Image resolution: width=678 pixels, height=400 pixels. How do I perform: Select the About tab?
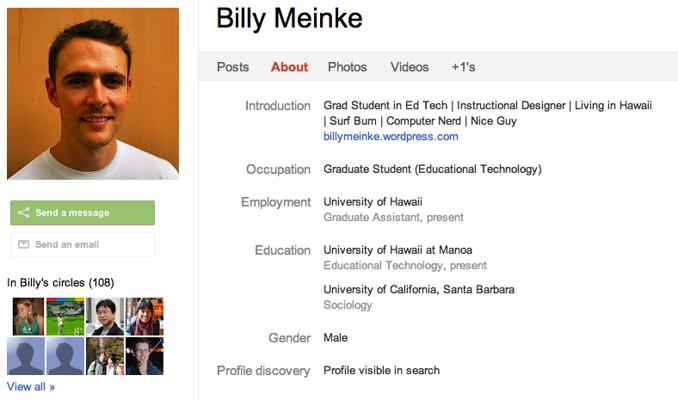tap(289, 67)
